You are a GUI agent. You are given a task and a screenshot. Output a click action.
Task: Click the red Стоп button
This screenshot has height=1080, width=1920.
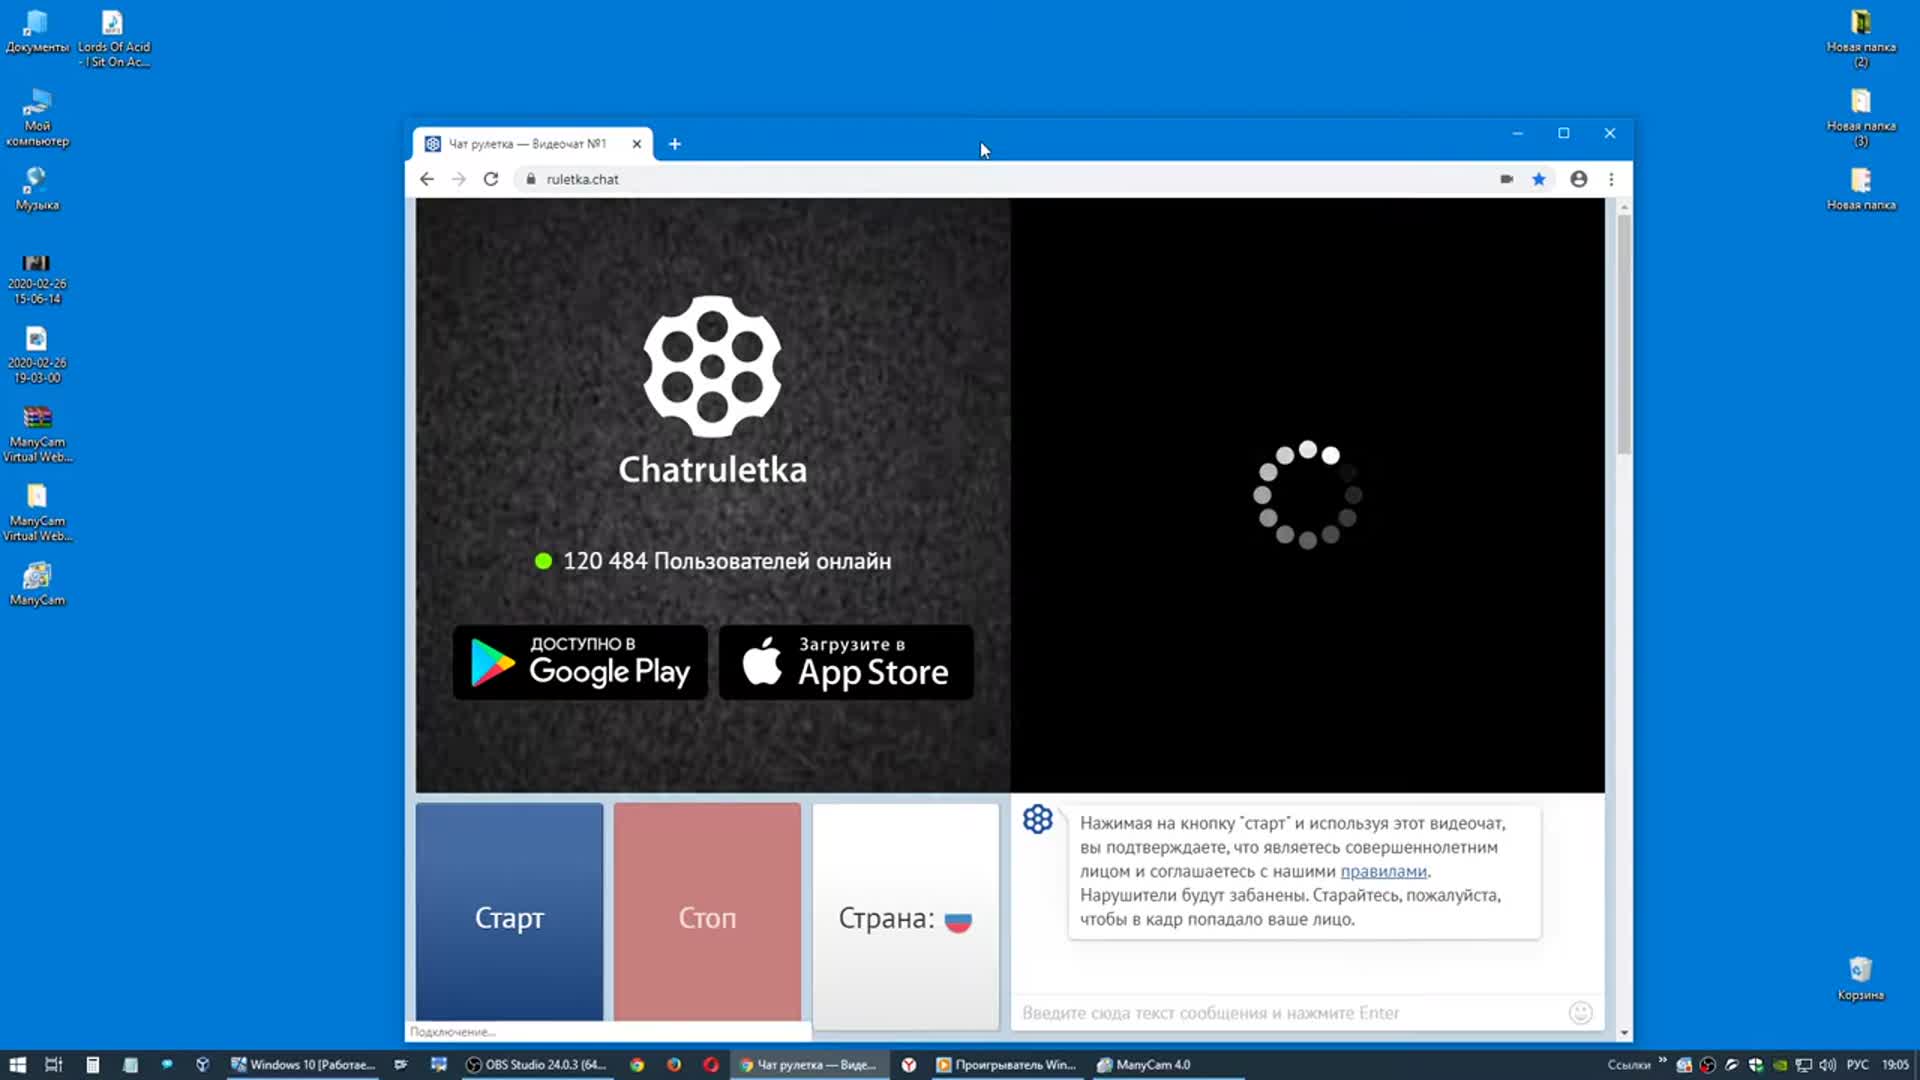click(x=707, y=912)
